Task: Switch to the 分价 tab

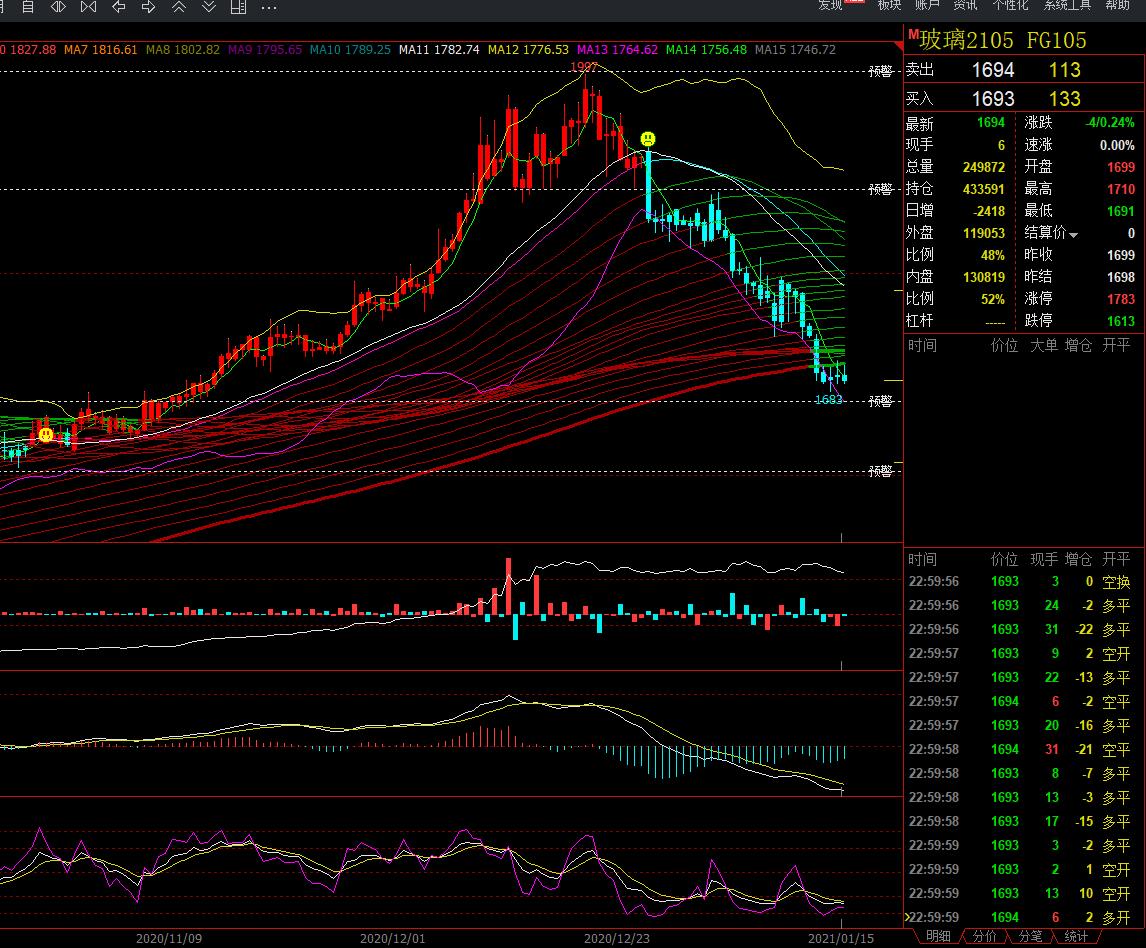Action: tap(984, 937)
